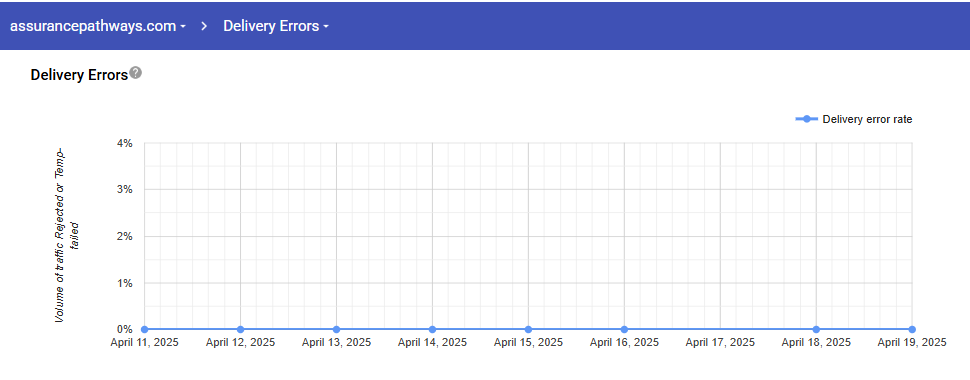The image size is (970, 380).
Task: Click the rotated y-axis title text
Action: tap(67, 235)
